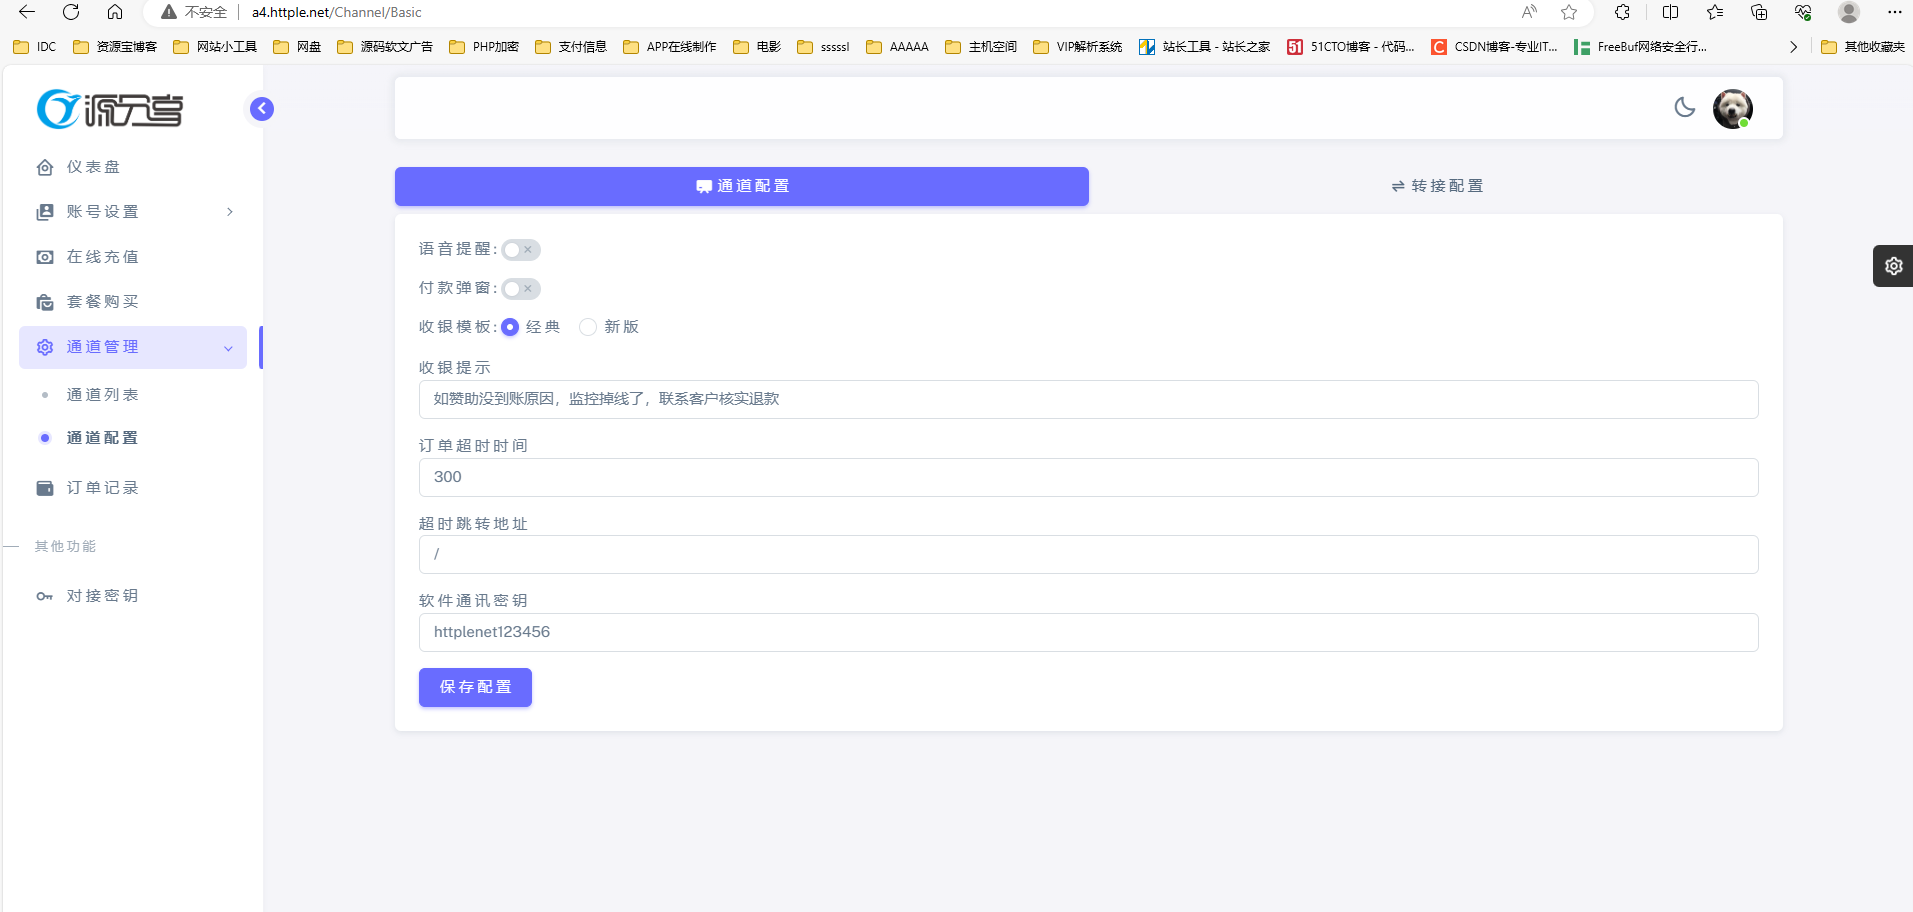Open 仪表盘 dashboard from the sidebar

click(x=93, y=167)
